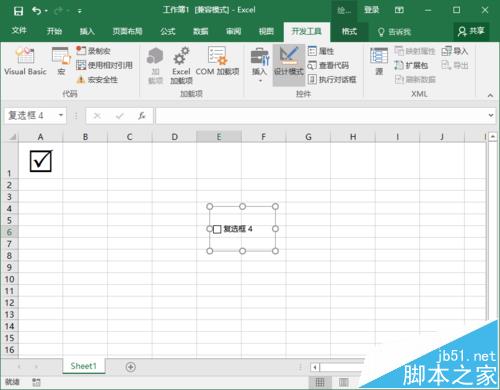The height and width of the screenshot is (390, 500).
Task: Open Expansion Packs (扩展包)
Action: pyautogui.click(x=411, y=65)
